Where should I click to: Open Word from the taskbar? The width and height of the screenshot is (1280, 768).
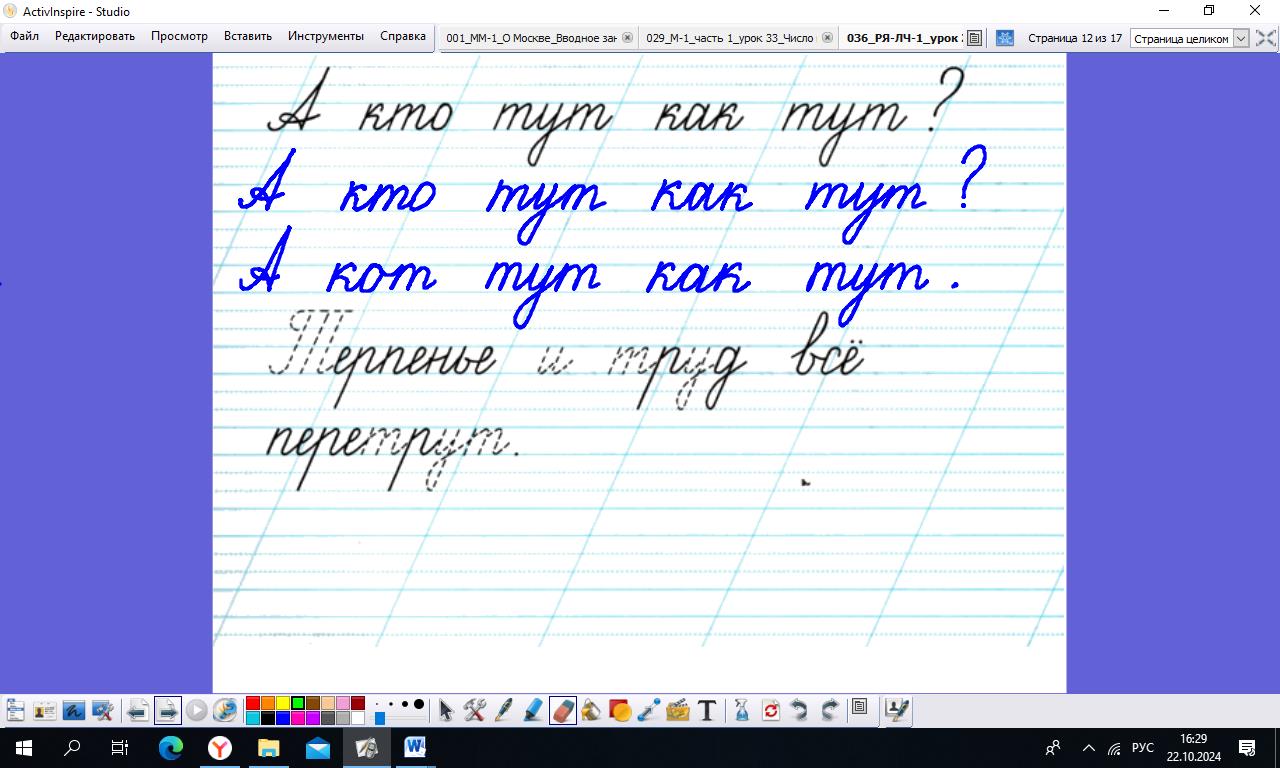pos(415,747)
